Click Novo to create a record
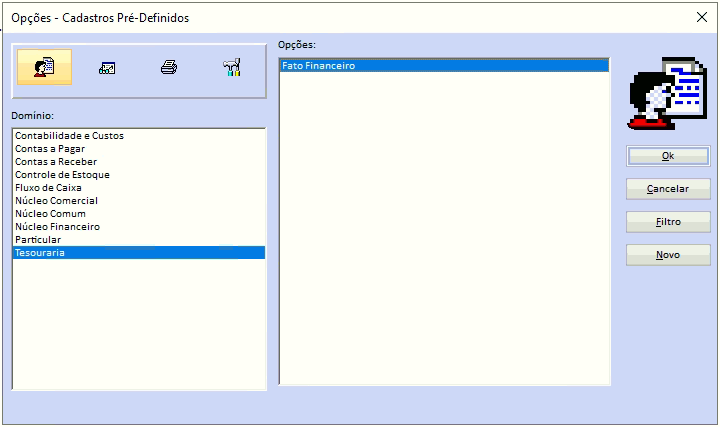The image size is (720, 427). [x=668, y=255]
